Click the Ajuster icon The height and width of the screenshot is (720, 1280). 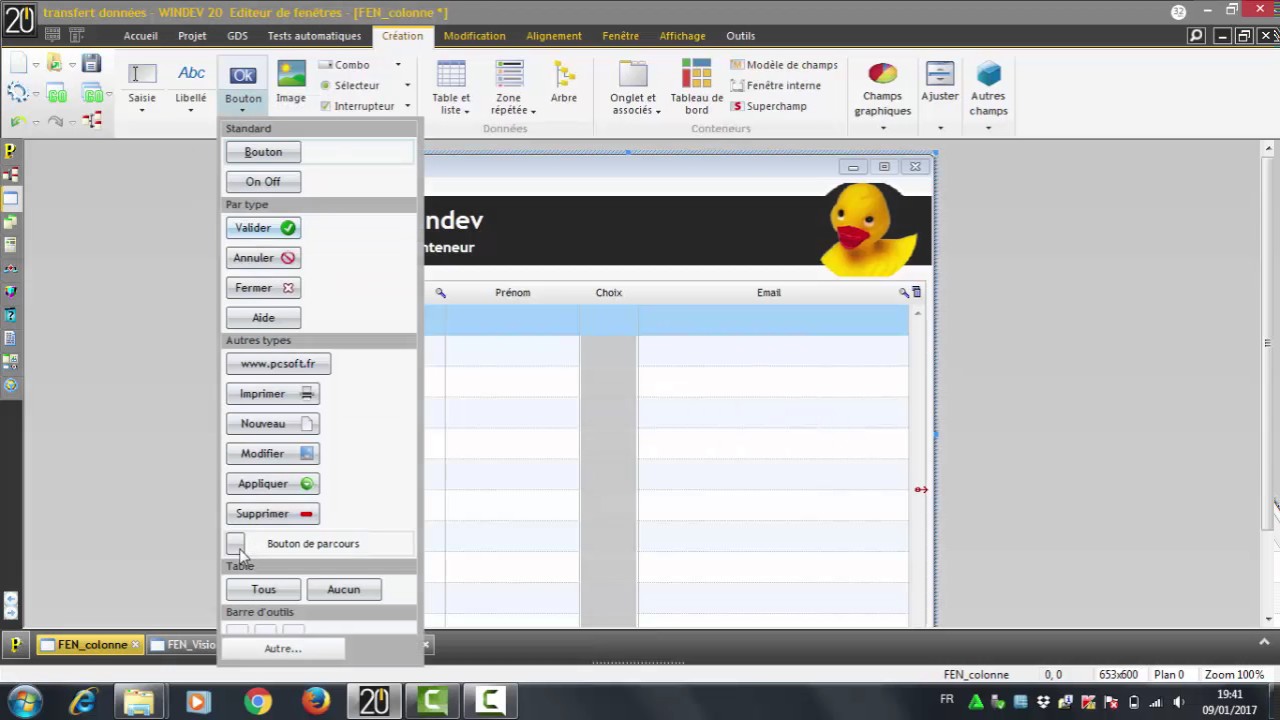[x=940, y=75]
